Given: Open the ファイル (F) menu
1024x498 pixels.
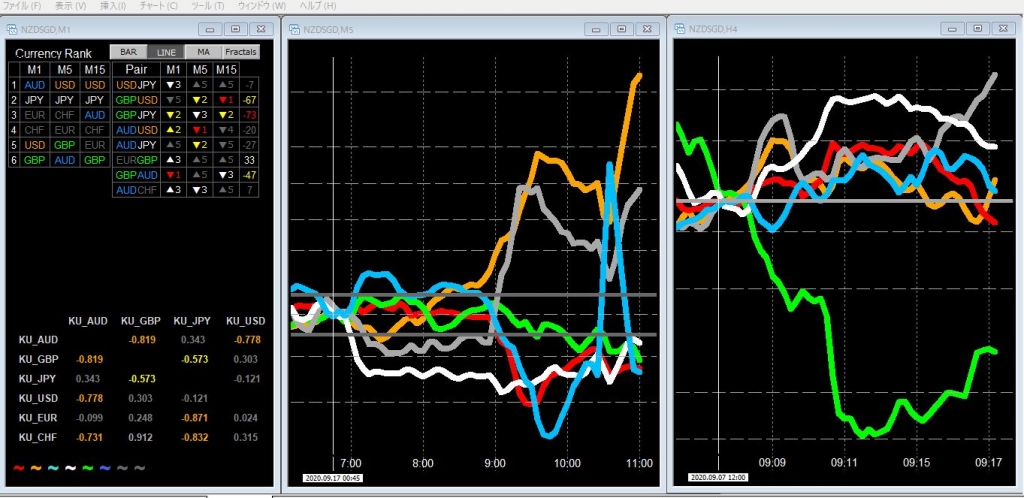Looking at the screenshot, I should pyautogui.click(x=23, y=6).
